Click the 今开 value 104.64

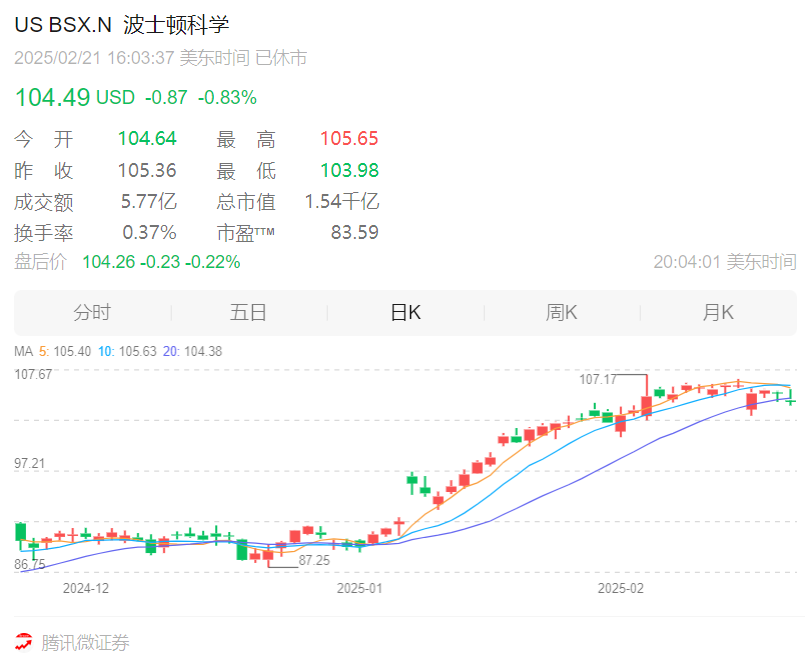(147, 139)
